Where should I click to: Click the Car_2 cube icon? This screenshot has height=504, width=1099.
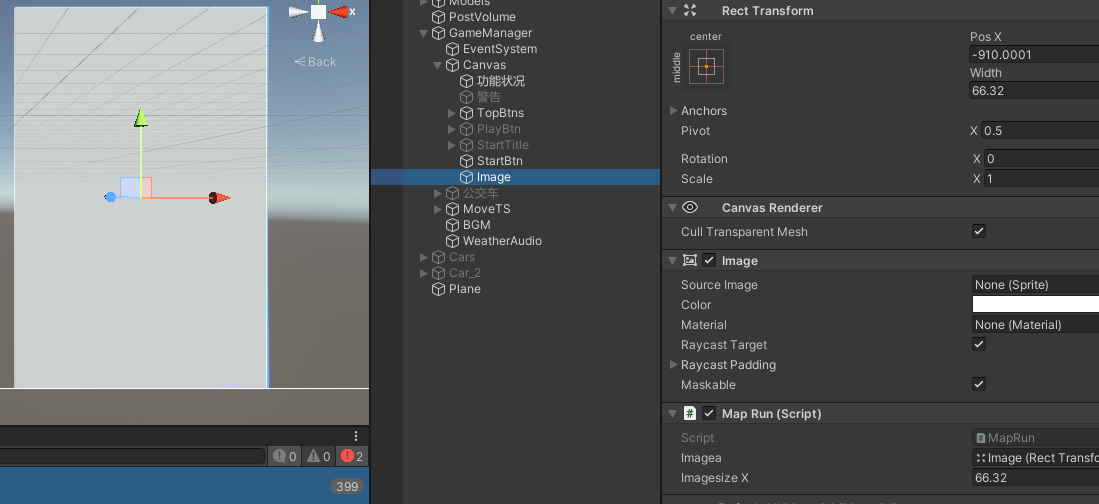[x=439, y=273]
